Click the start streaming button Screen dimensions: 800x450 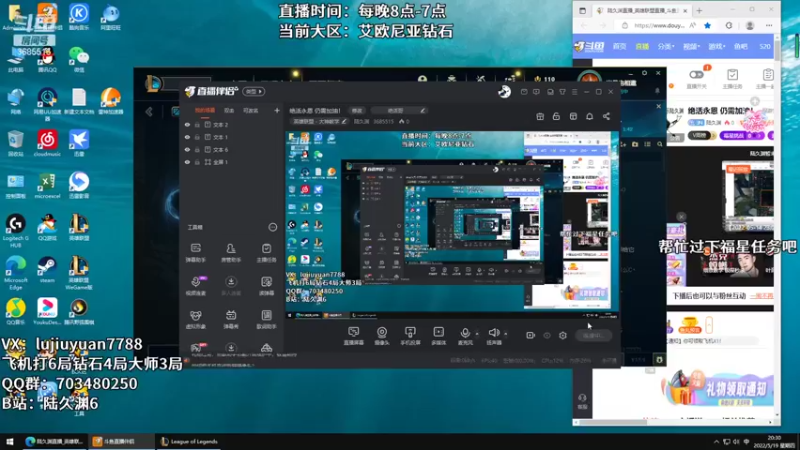(x=593, y=335)
